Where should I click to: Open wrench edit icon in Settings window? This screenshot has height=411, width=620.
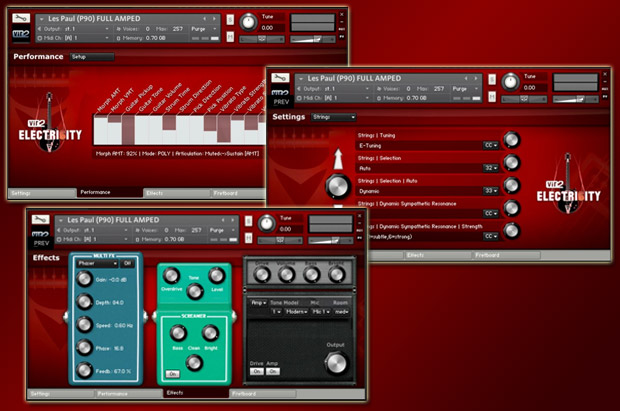[280, 78]
